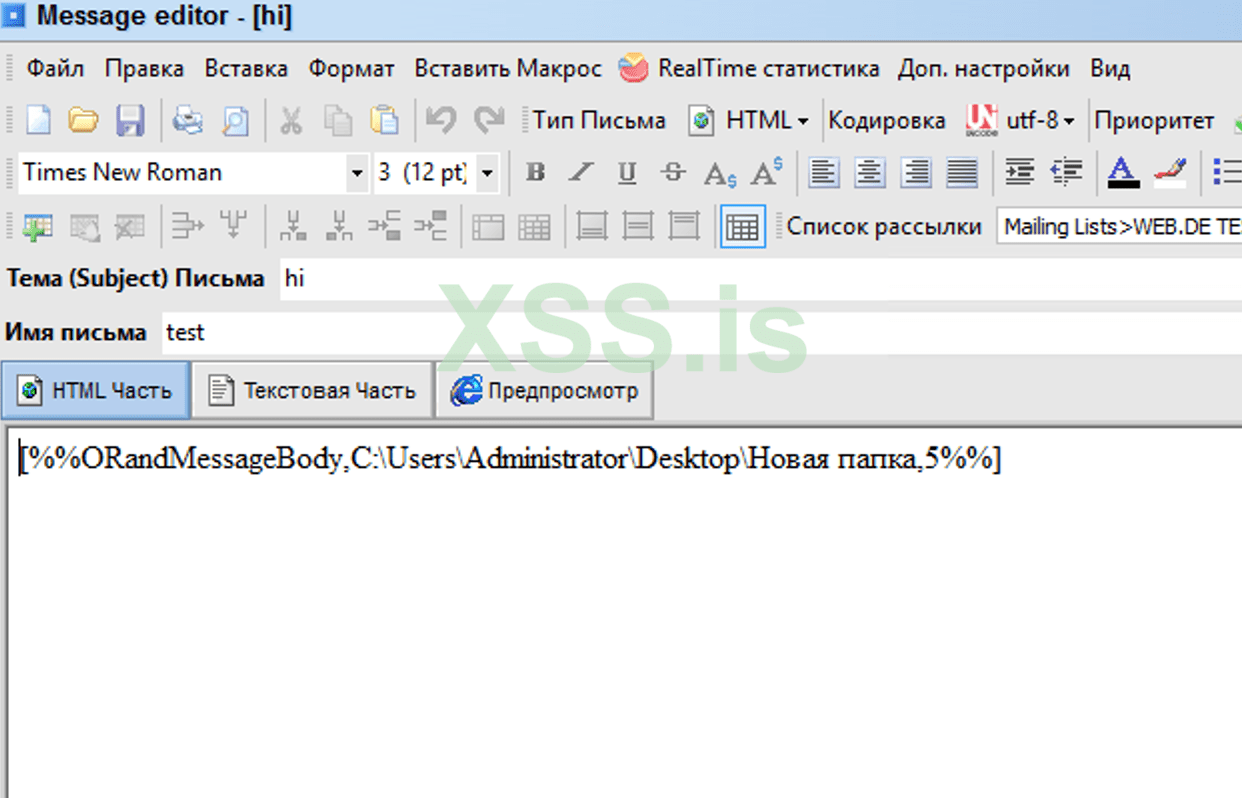Image resolution: width=1242 pixels, height=798 pixels.
Task: Open print preview with the magnifier icon
Action: tap(235, 121)
